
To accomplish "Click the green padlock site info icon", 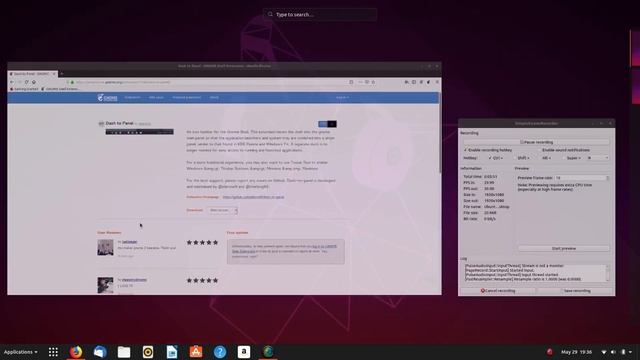I will coord(72,82).
